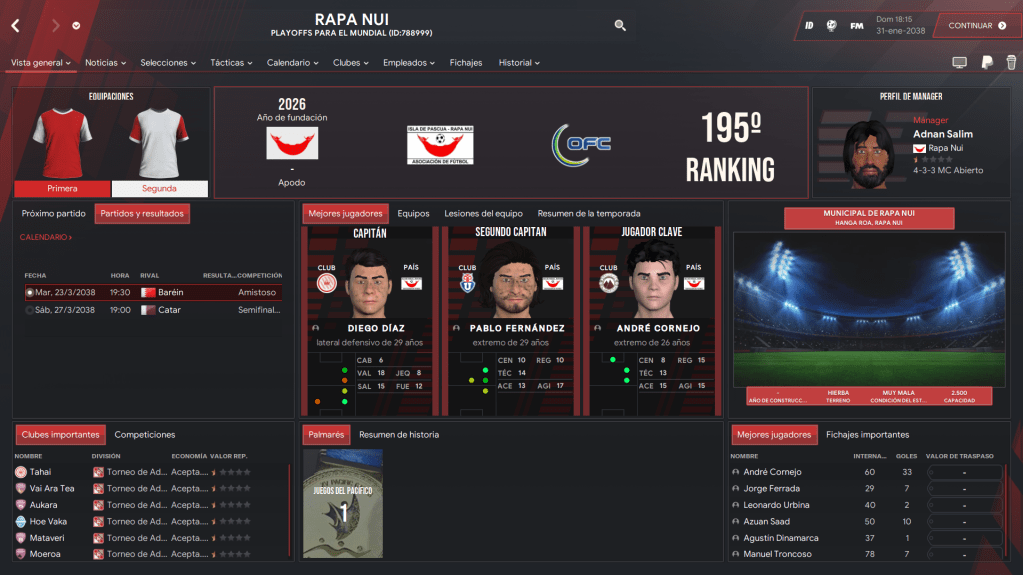Click the back navigation arrow
The image size is (1023, 575).
pyautogui.click(x=16, y=26)
